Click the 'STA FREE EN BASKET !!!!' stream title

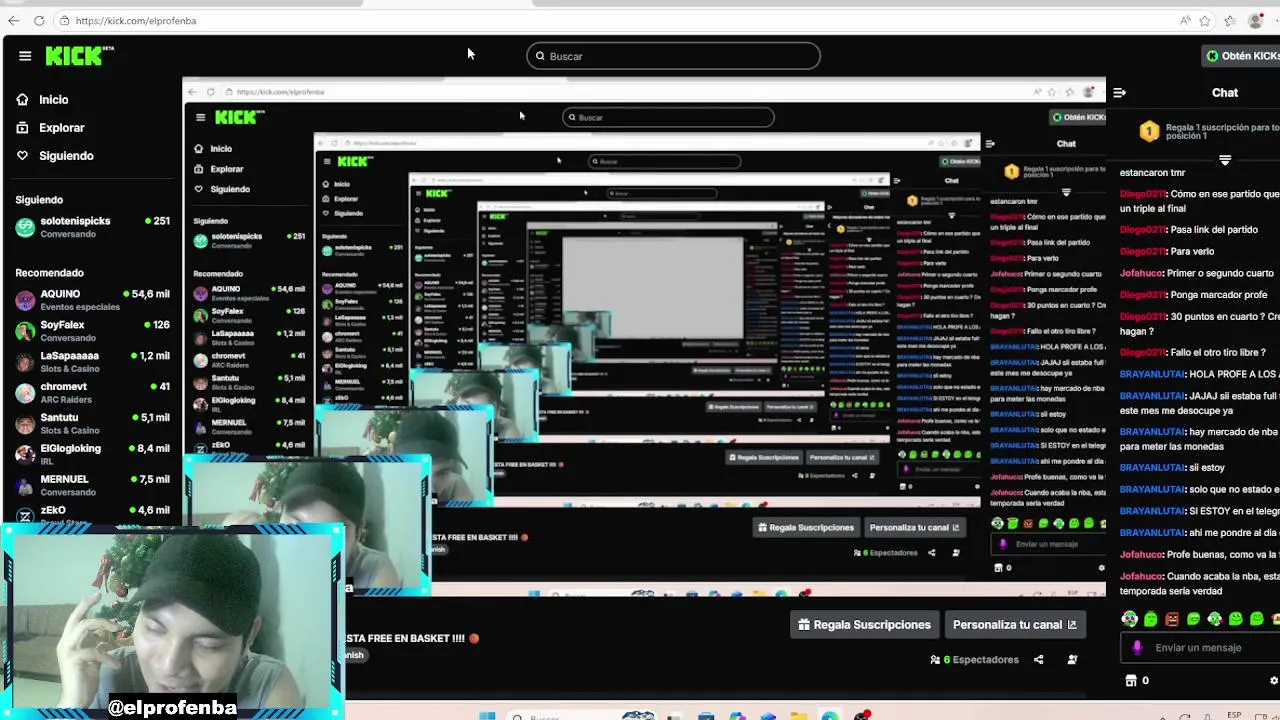click(x=405, y=638)
